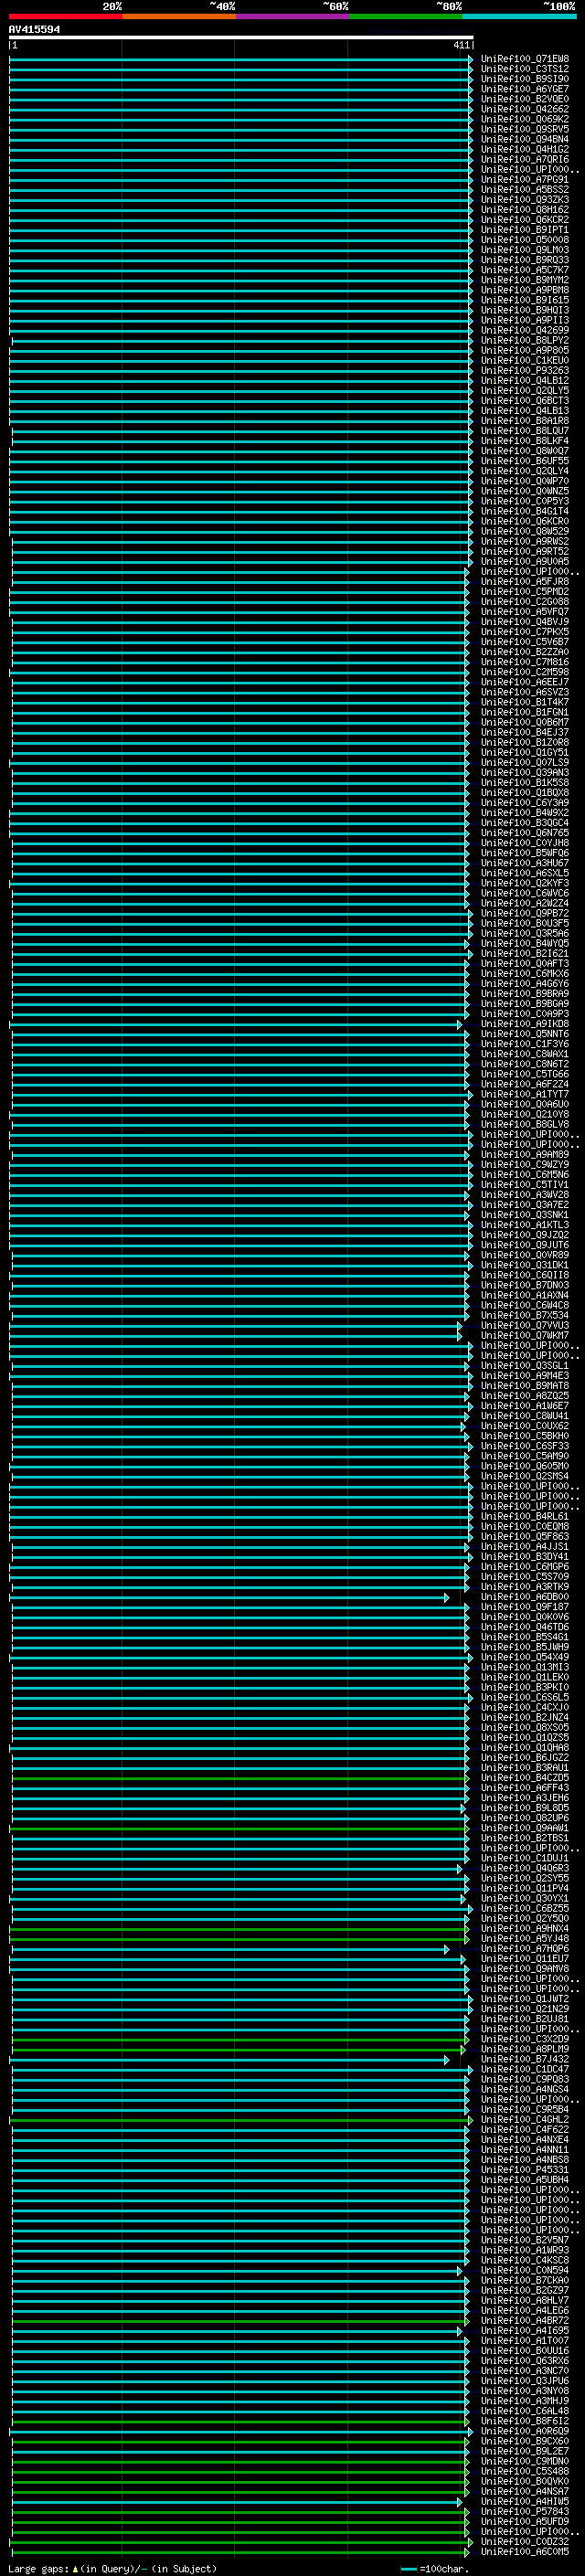This screenshot has width=585, height=2576.
Task: Select the query label AV415594
Action: [34, 29]
